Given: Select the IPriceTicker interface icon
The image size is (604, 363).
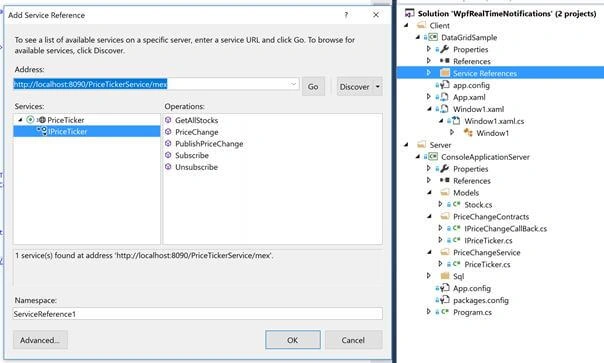Looking at the screenshot, I should tap(42, 131).
